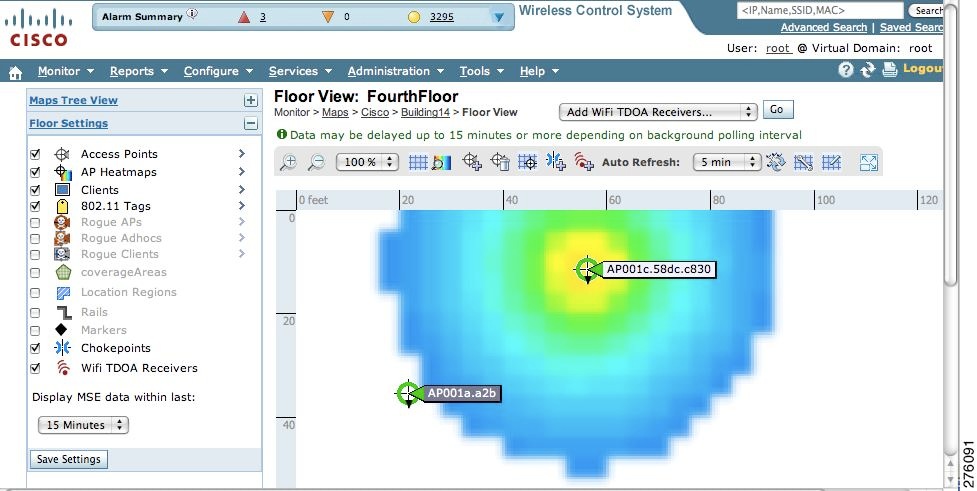The width and height of the screenshot is (977, 491).
Task: Click the map editor tools icon
Action: [x=803, y=163]
